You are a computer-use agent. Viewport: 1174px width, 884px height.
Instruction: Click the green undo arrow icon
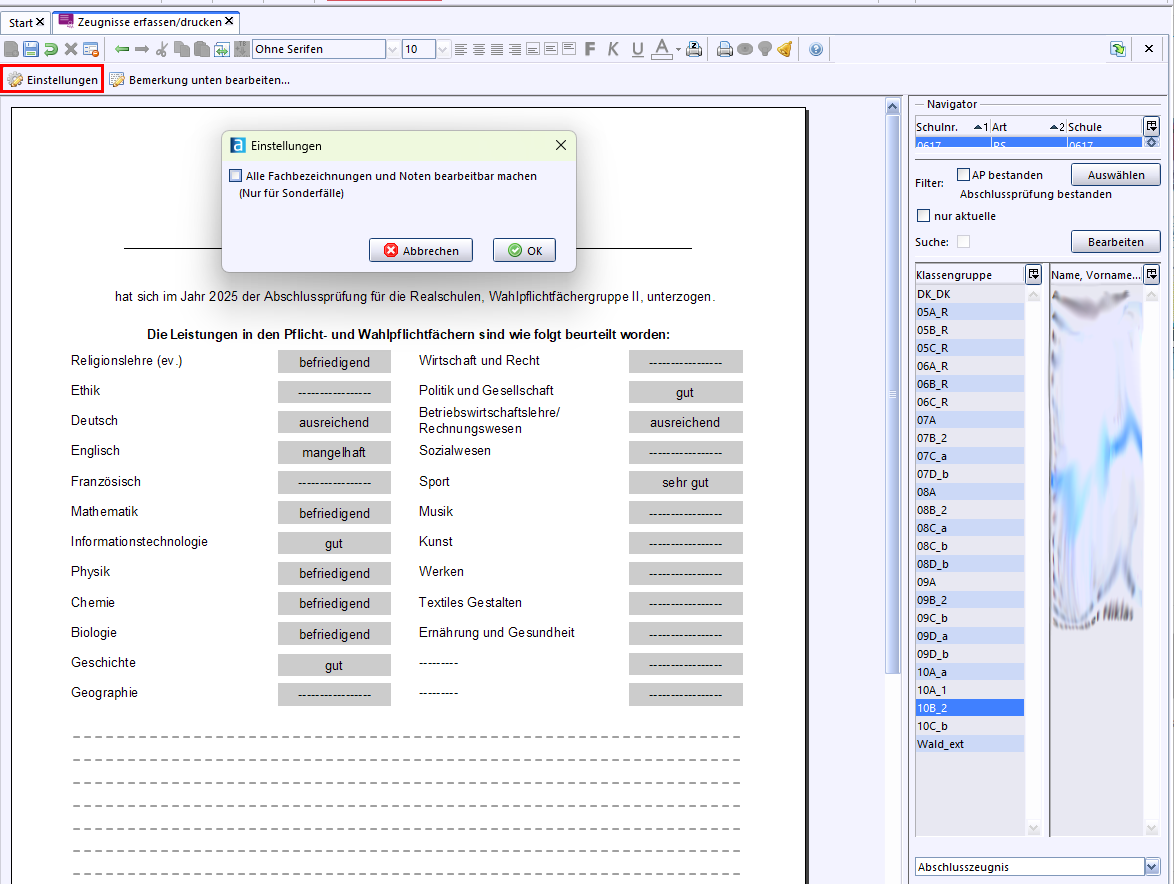click(x=51, y=49)
